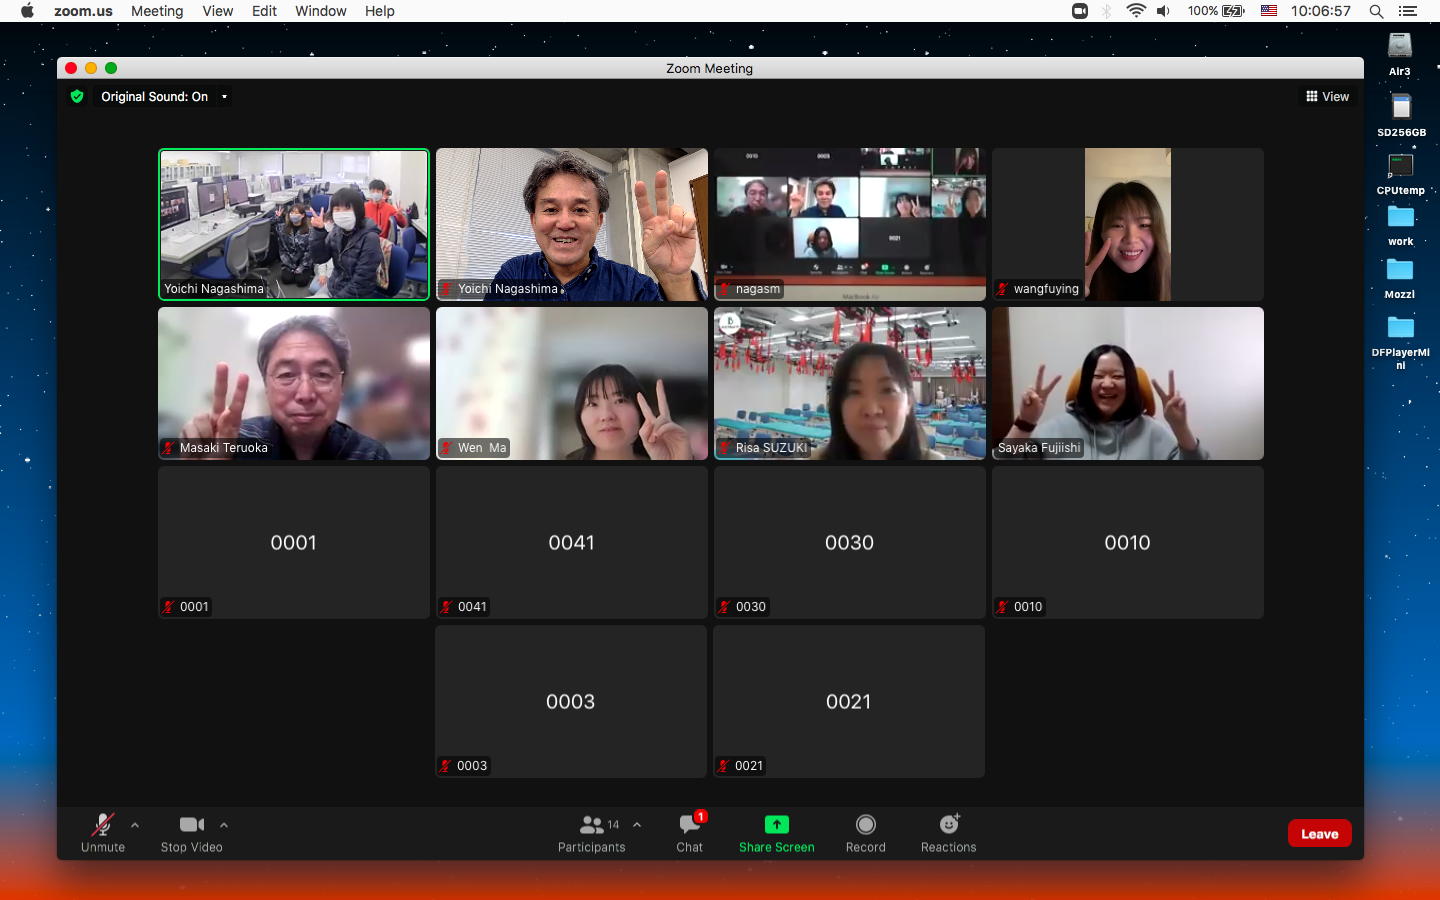
Task: Click the menu bar clock 10:06:57
Action: tap(1320, 11)
